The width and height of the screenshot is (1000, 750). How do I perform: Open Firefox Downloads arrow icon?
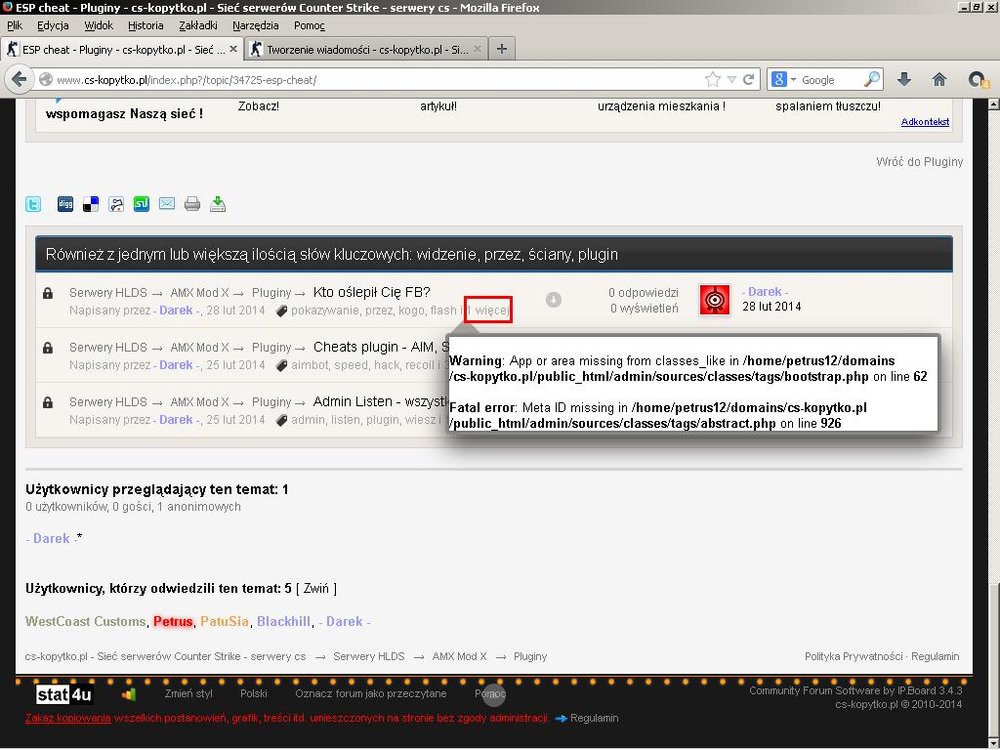coord(904,79)
